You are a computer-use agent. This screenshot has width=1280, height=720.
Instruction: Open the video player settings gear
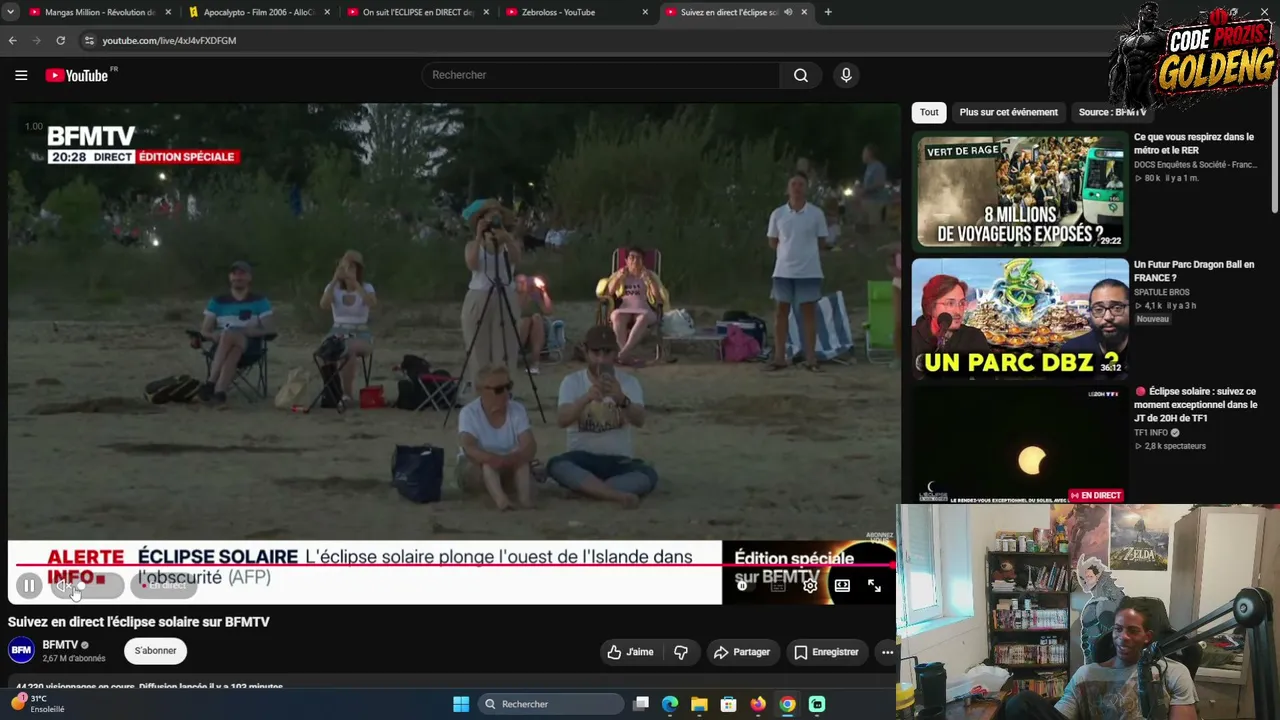(810, 586)
